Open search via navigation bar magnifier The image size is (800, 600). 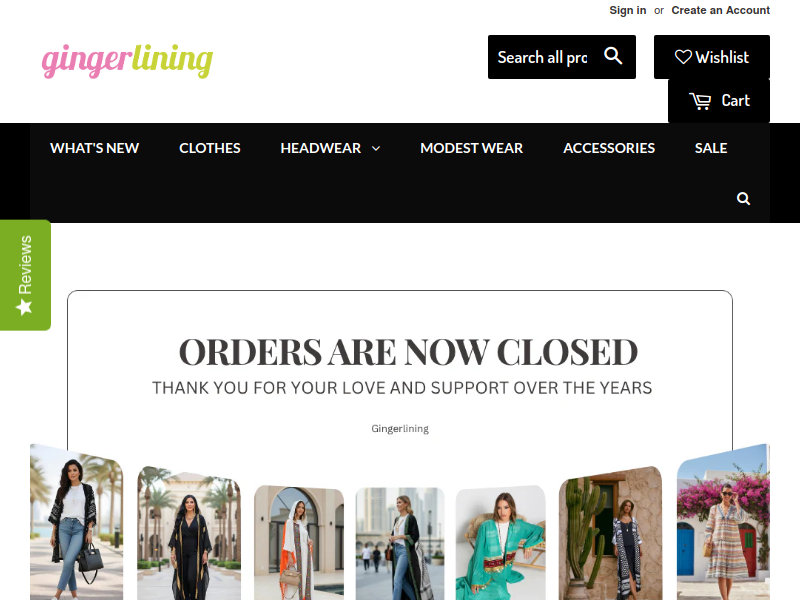[x=743, y=198]
